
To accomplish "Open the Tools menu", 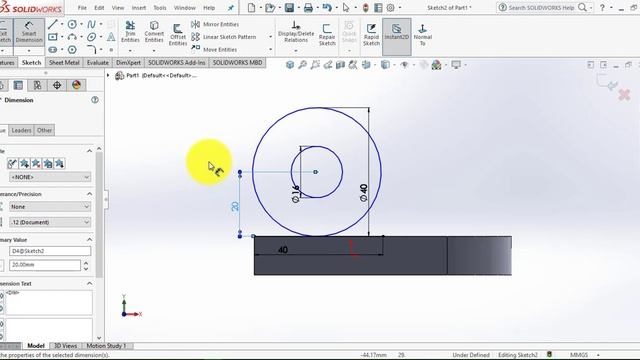I will [x=160, y=8].
